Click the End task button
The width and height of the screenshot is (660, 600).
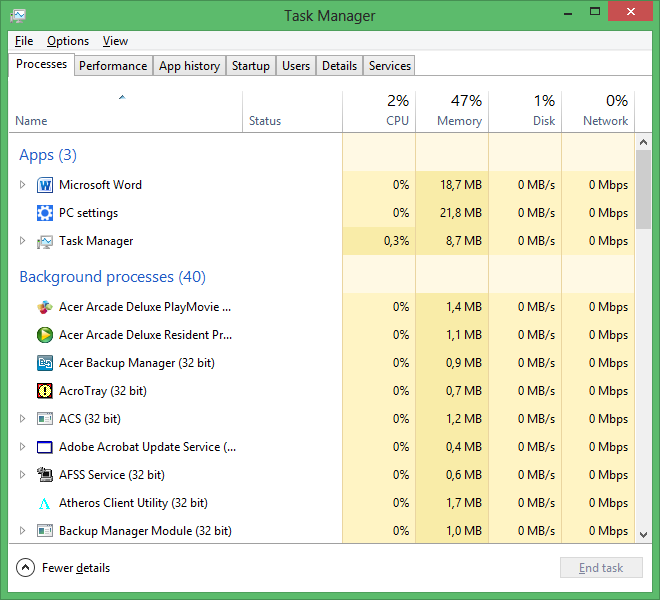click(x=601, y=568)
